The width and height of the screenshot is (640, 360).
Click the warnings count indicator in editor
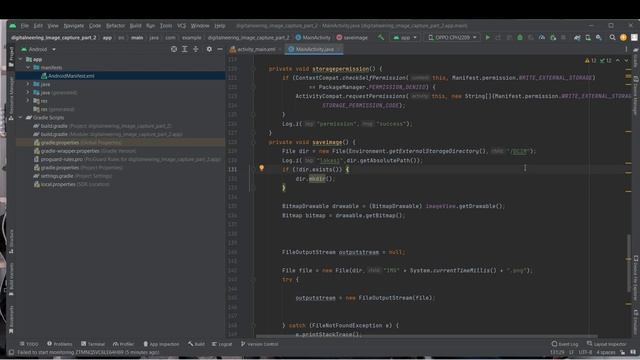[590, 60]
